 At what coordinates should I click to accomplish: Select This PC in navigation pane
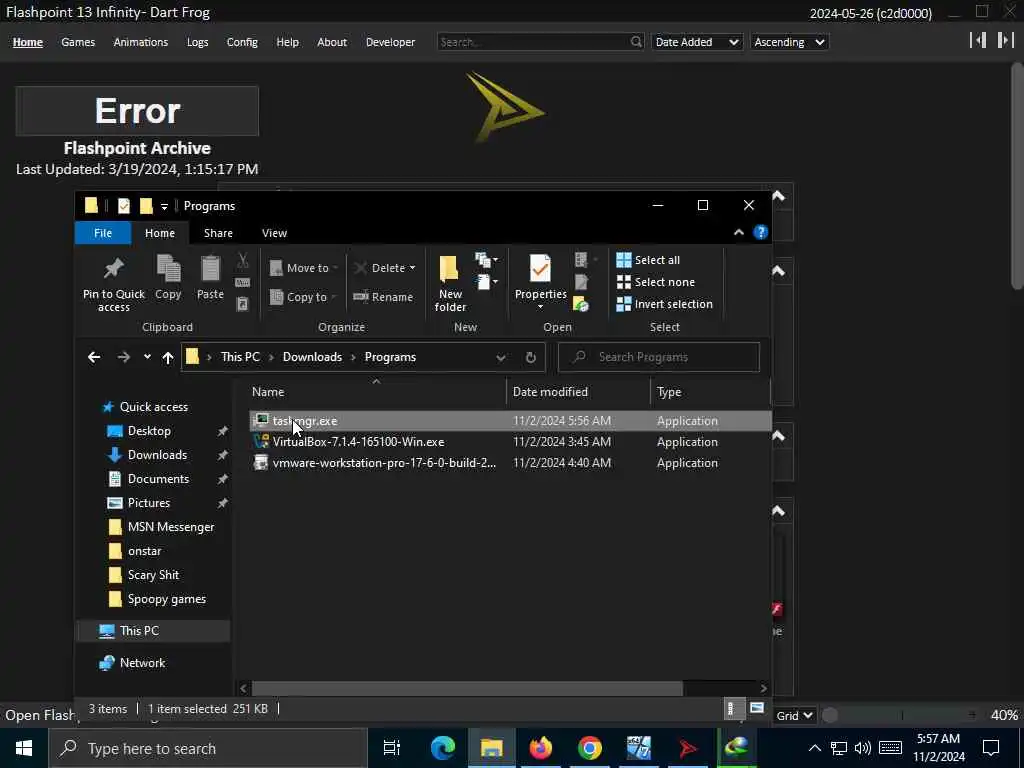138,631
